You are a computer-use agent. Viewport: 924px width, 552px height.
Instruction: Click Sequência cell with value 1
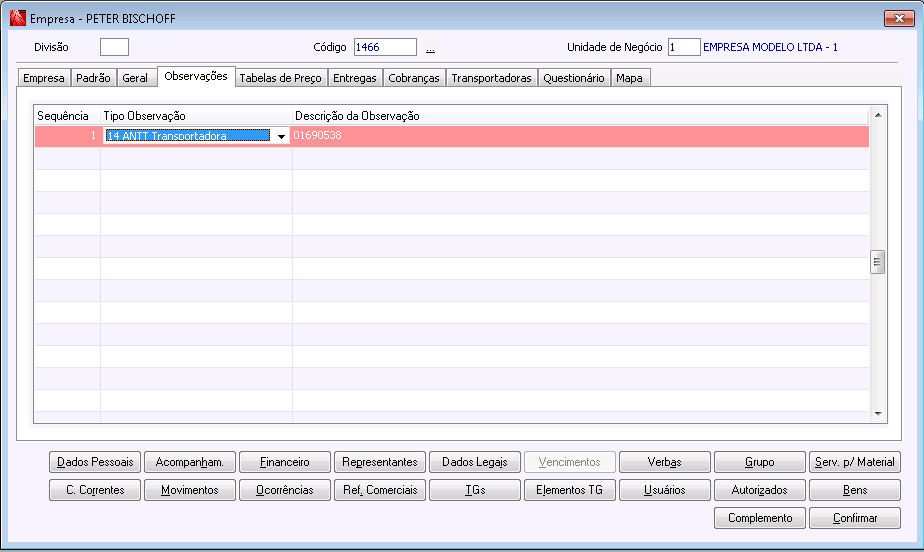coord(67,135)
